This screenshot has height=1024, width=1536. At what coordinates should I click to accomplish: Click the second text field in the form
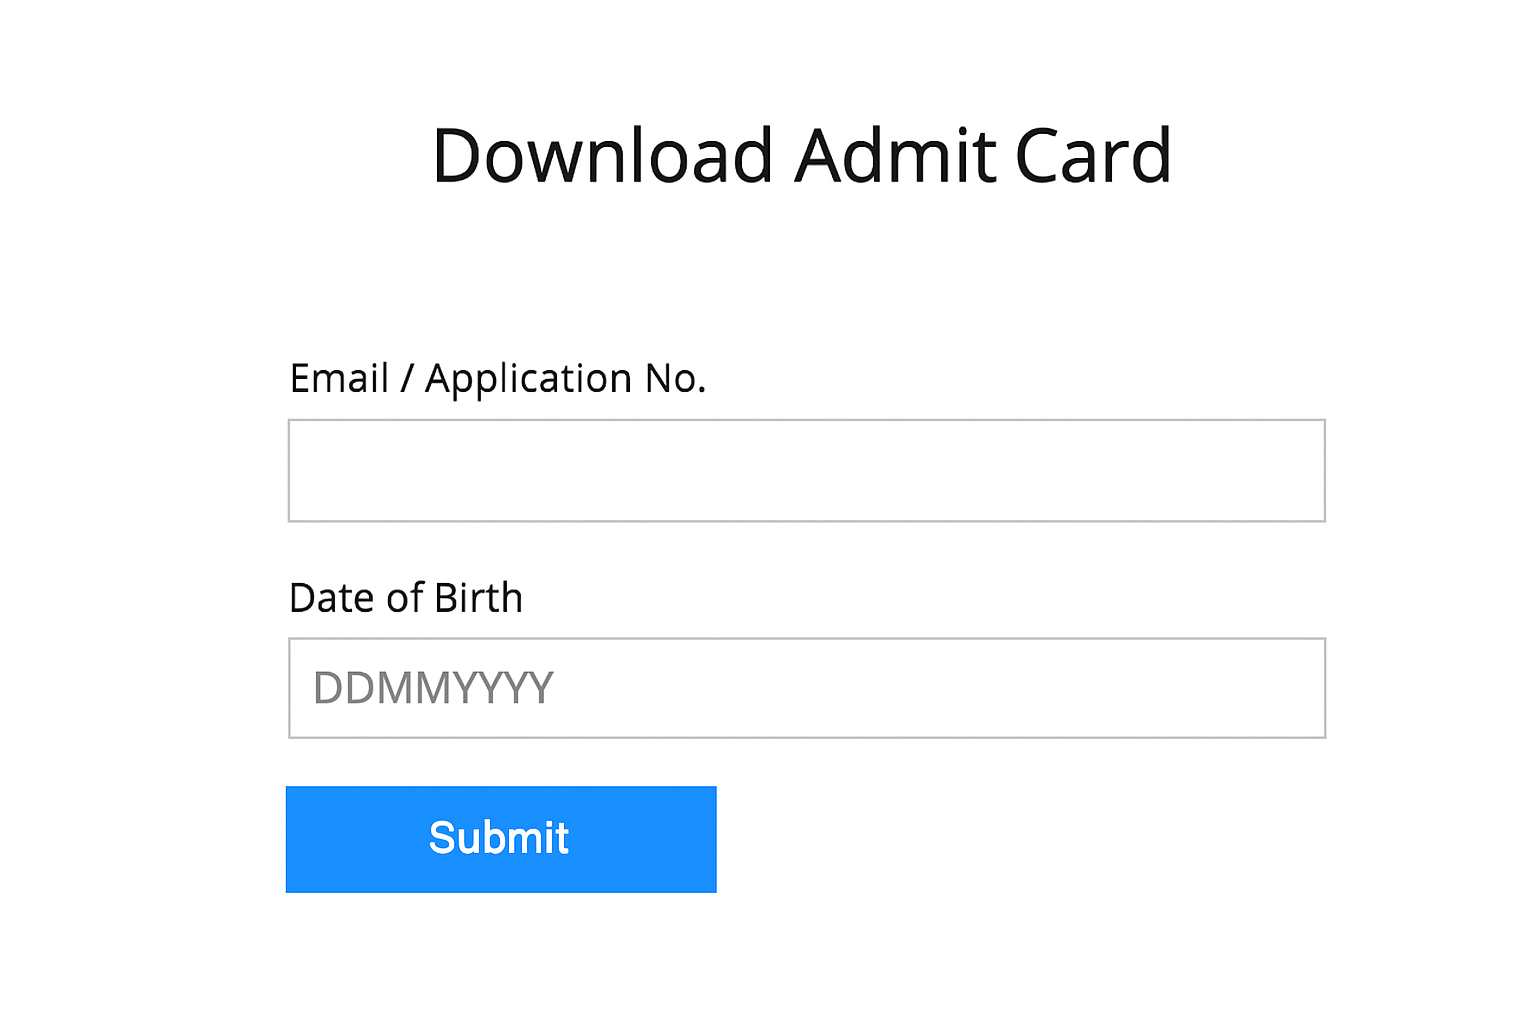(806, 688)
